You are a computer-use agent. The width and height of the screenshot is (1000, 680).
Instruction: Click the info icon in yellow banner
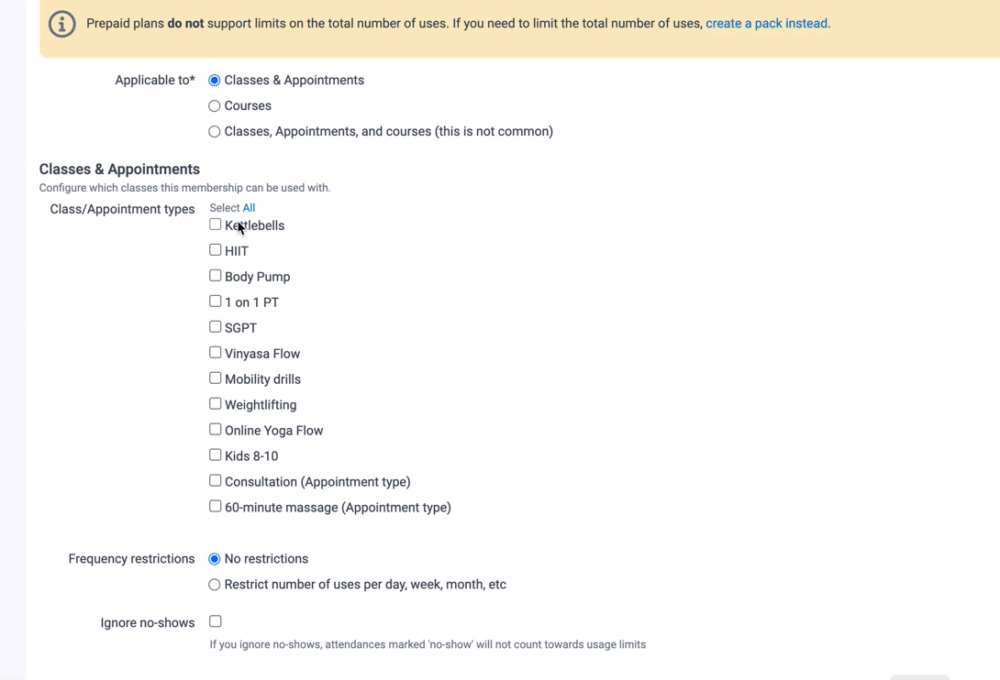[62, 24]
